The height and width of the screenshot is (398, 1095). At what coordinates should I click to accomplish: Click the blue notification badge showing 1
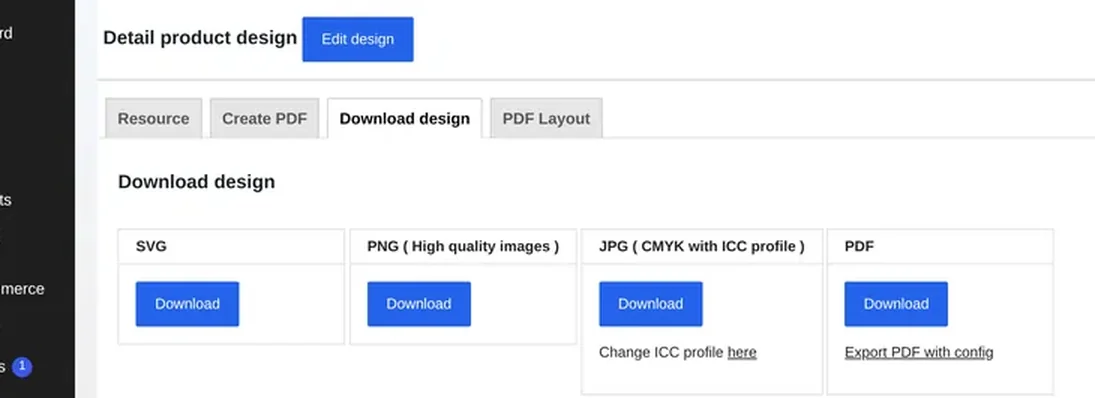[22, 367]
